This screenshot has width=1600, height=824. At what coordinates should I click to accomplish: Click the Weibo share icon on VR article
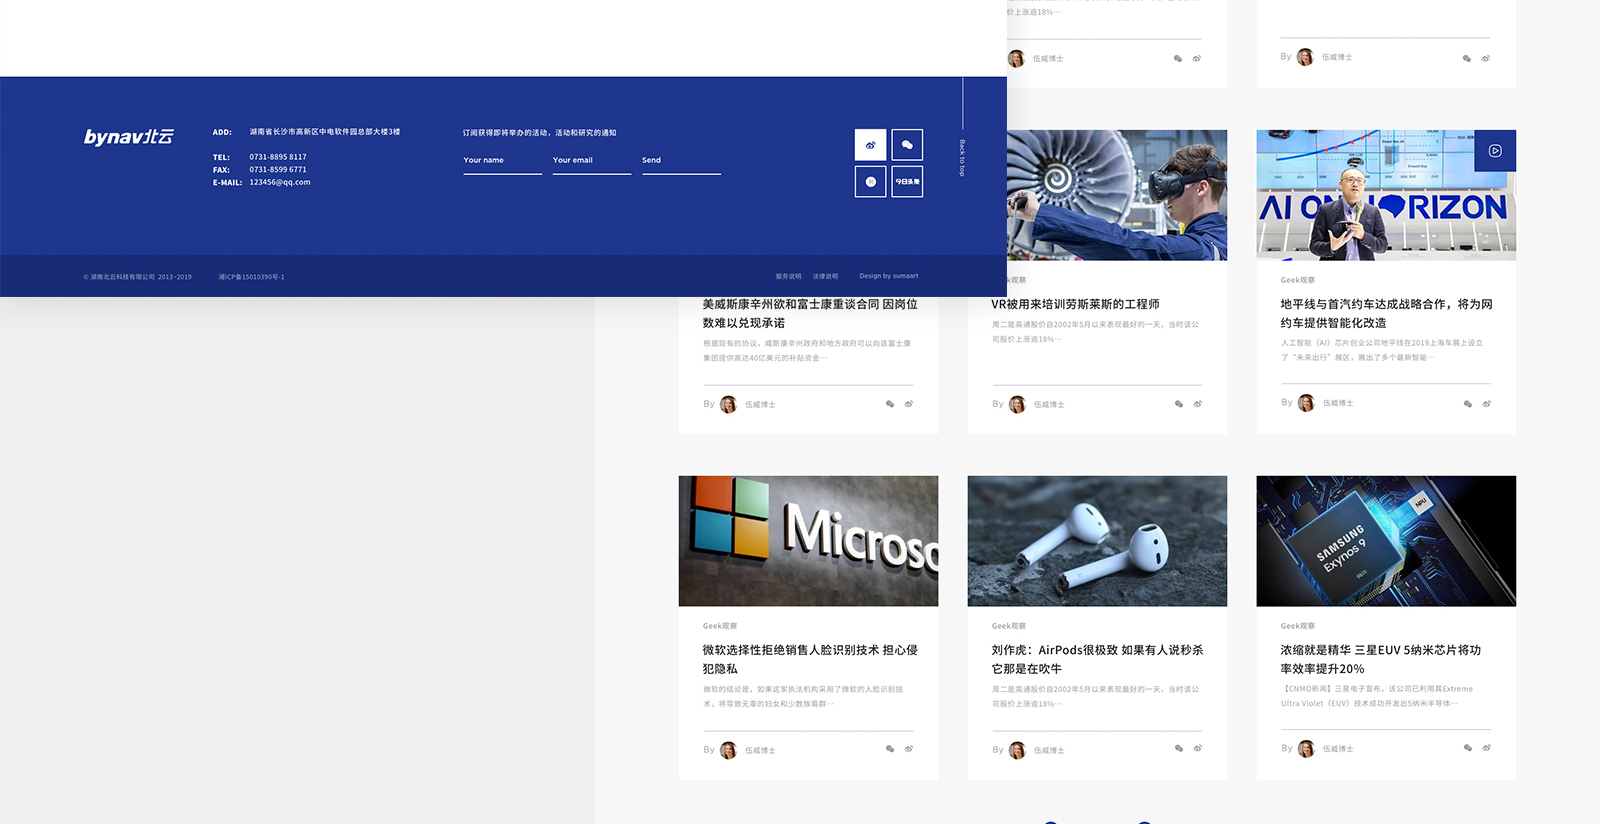click(1197, 404)
